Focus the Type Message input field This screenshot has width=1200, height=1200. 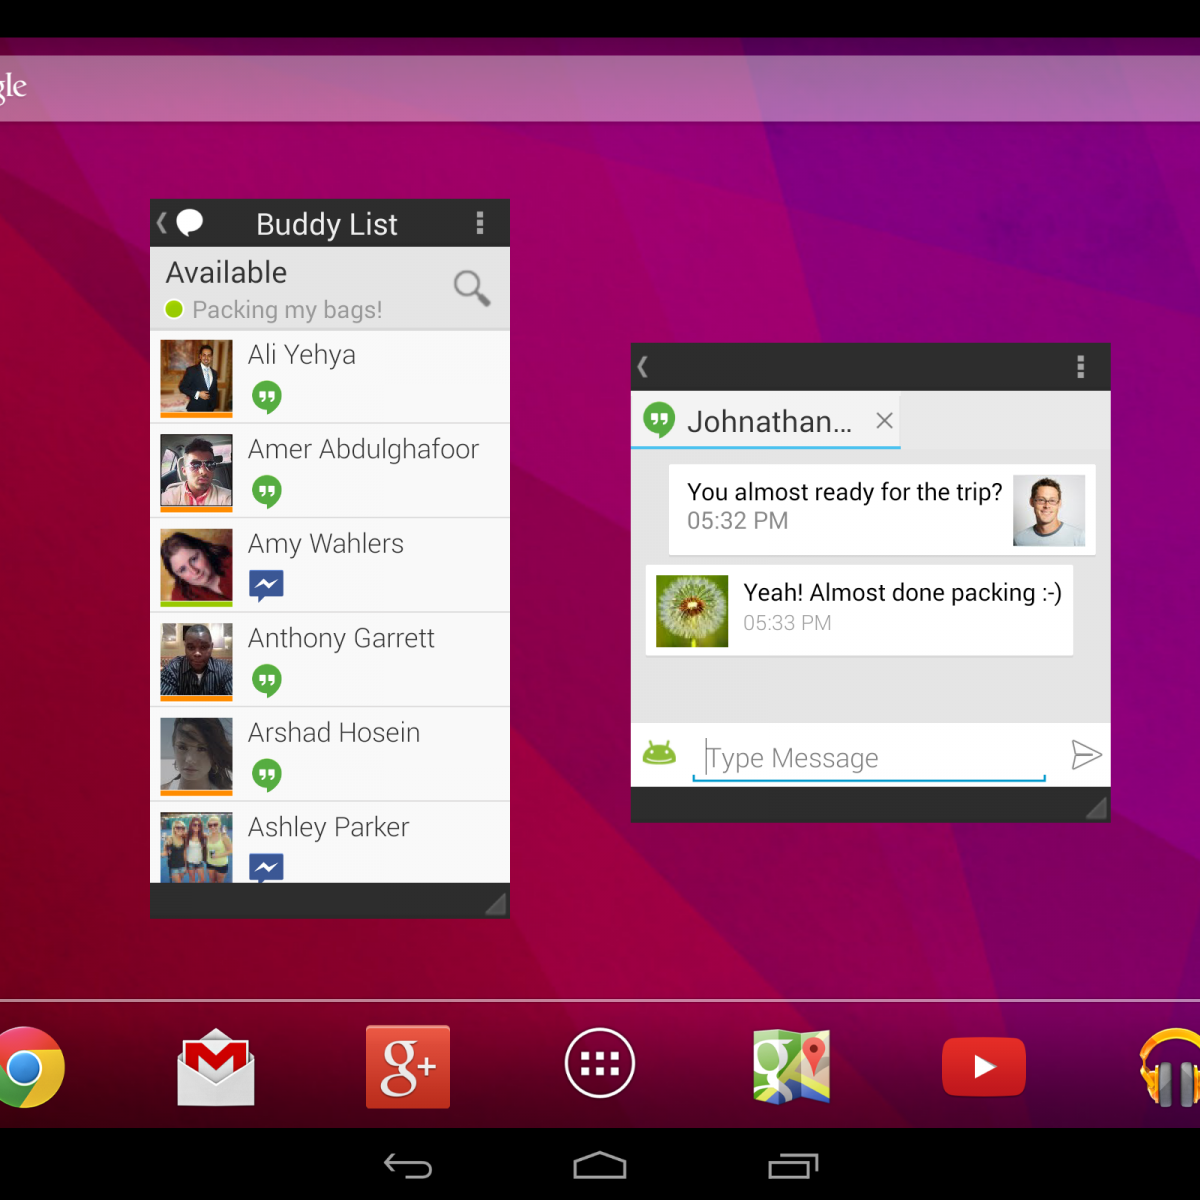[868, 758]
